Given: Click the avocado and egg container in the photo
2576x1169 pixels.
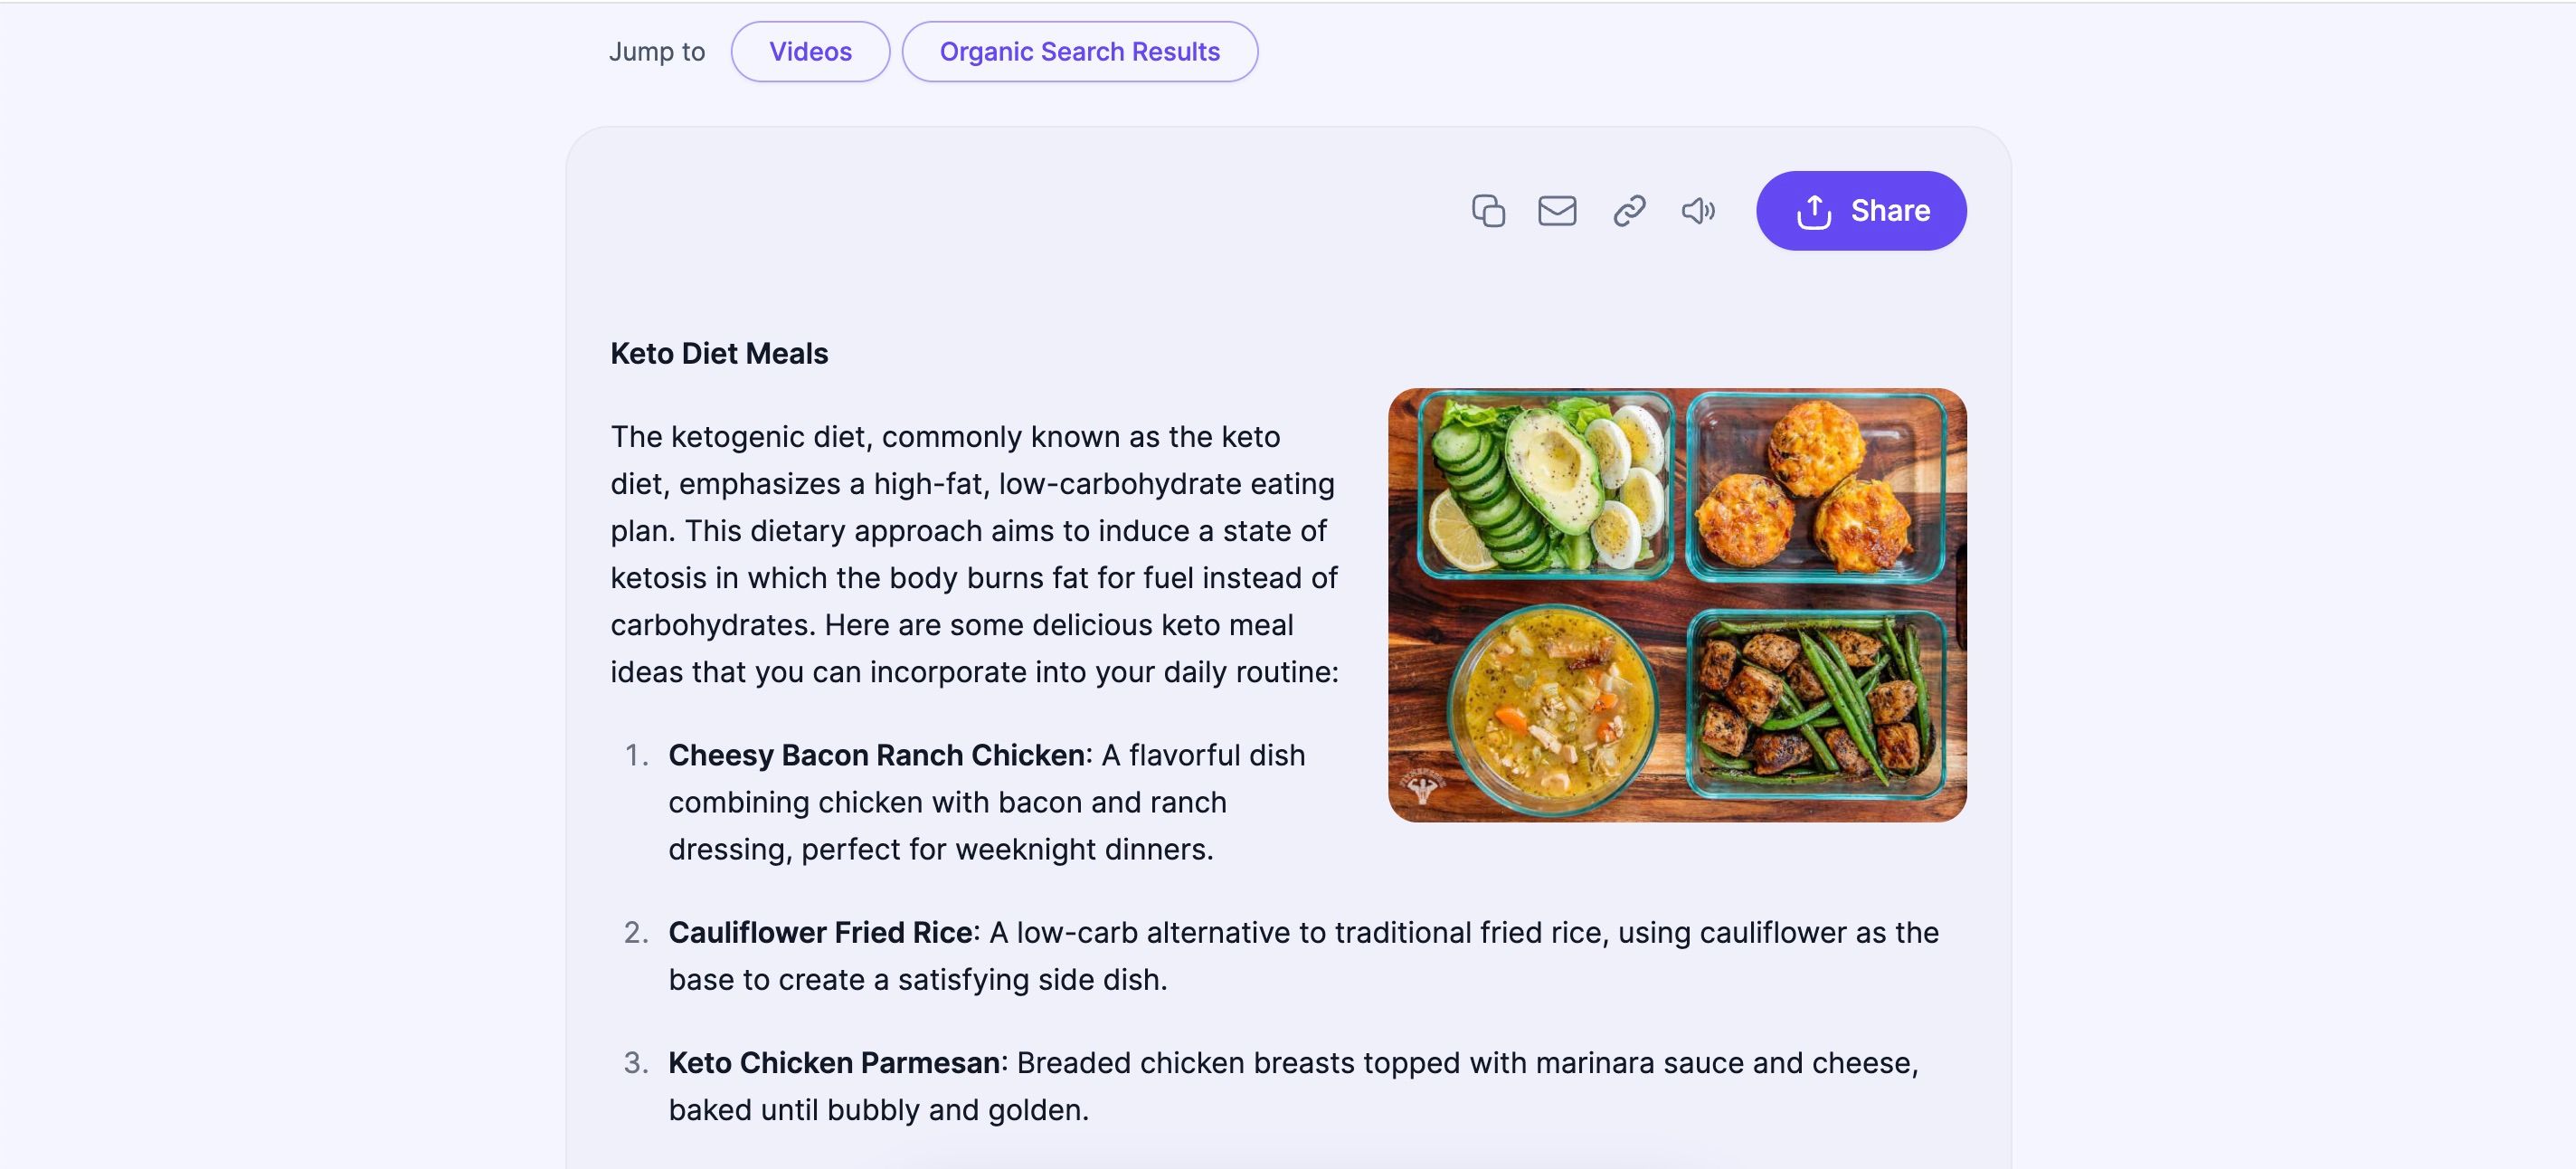Looking at the screenshot, I should pos(1545,485).
